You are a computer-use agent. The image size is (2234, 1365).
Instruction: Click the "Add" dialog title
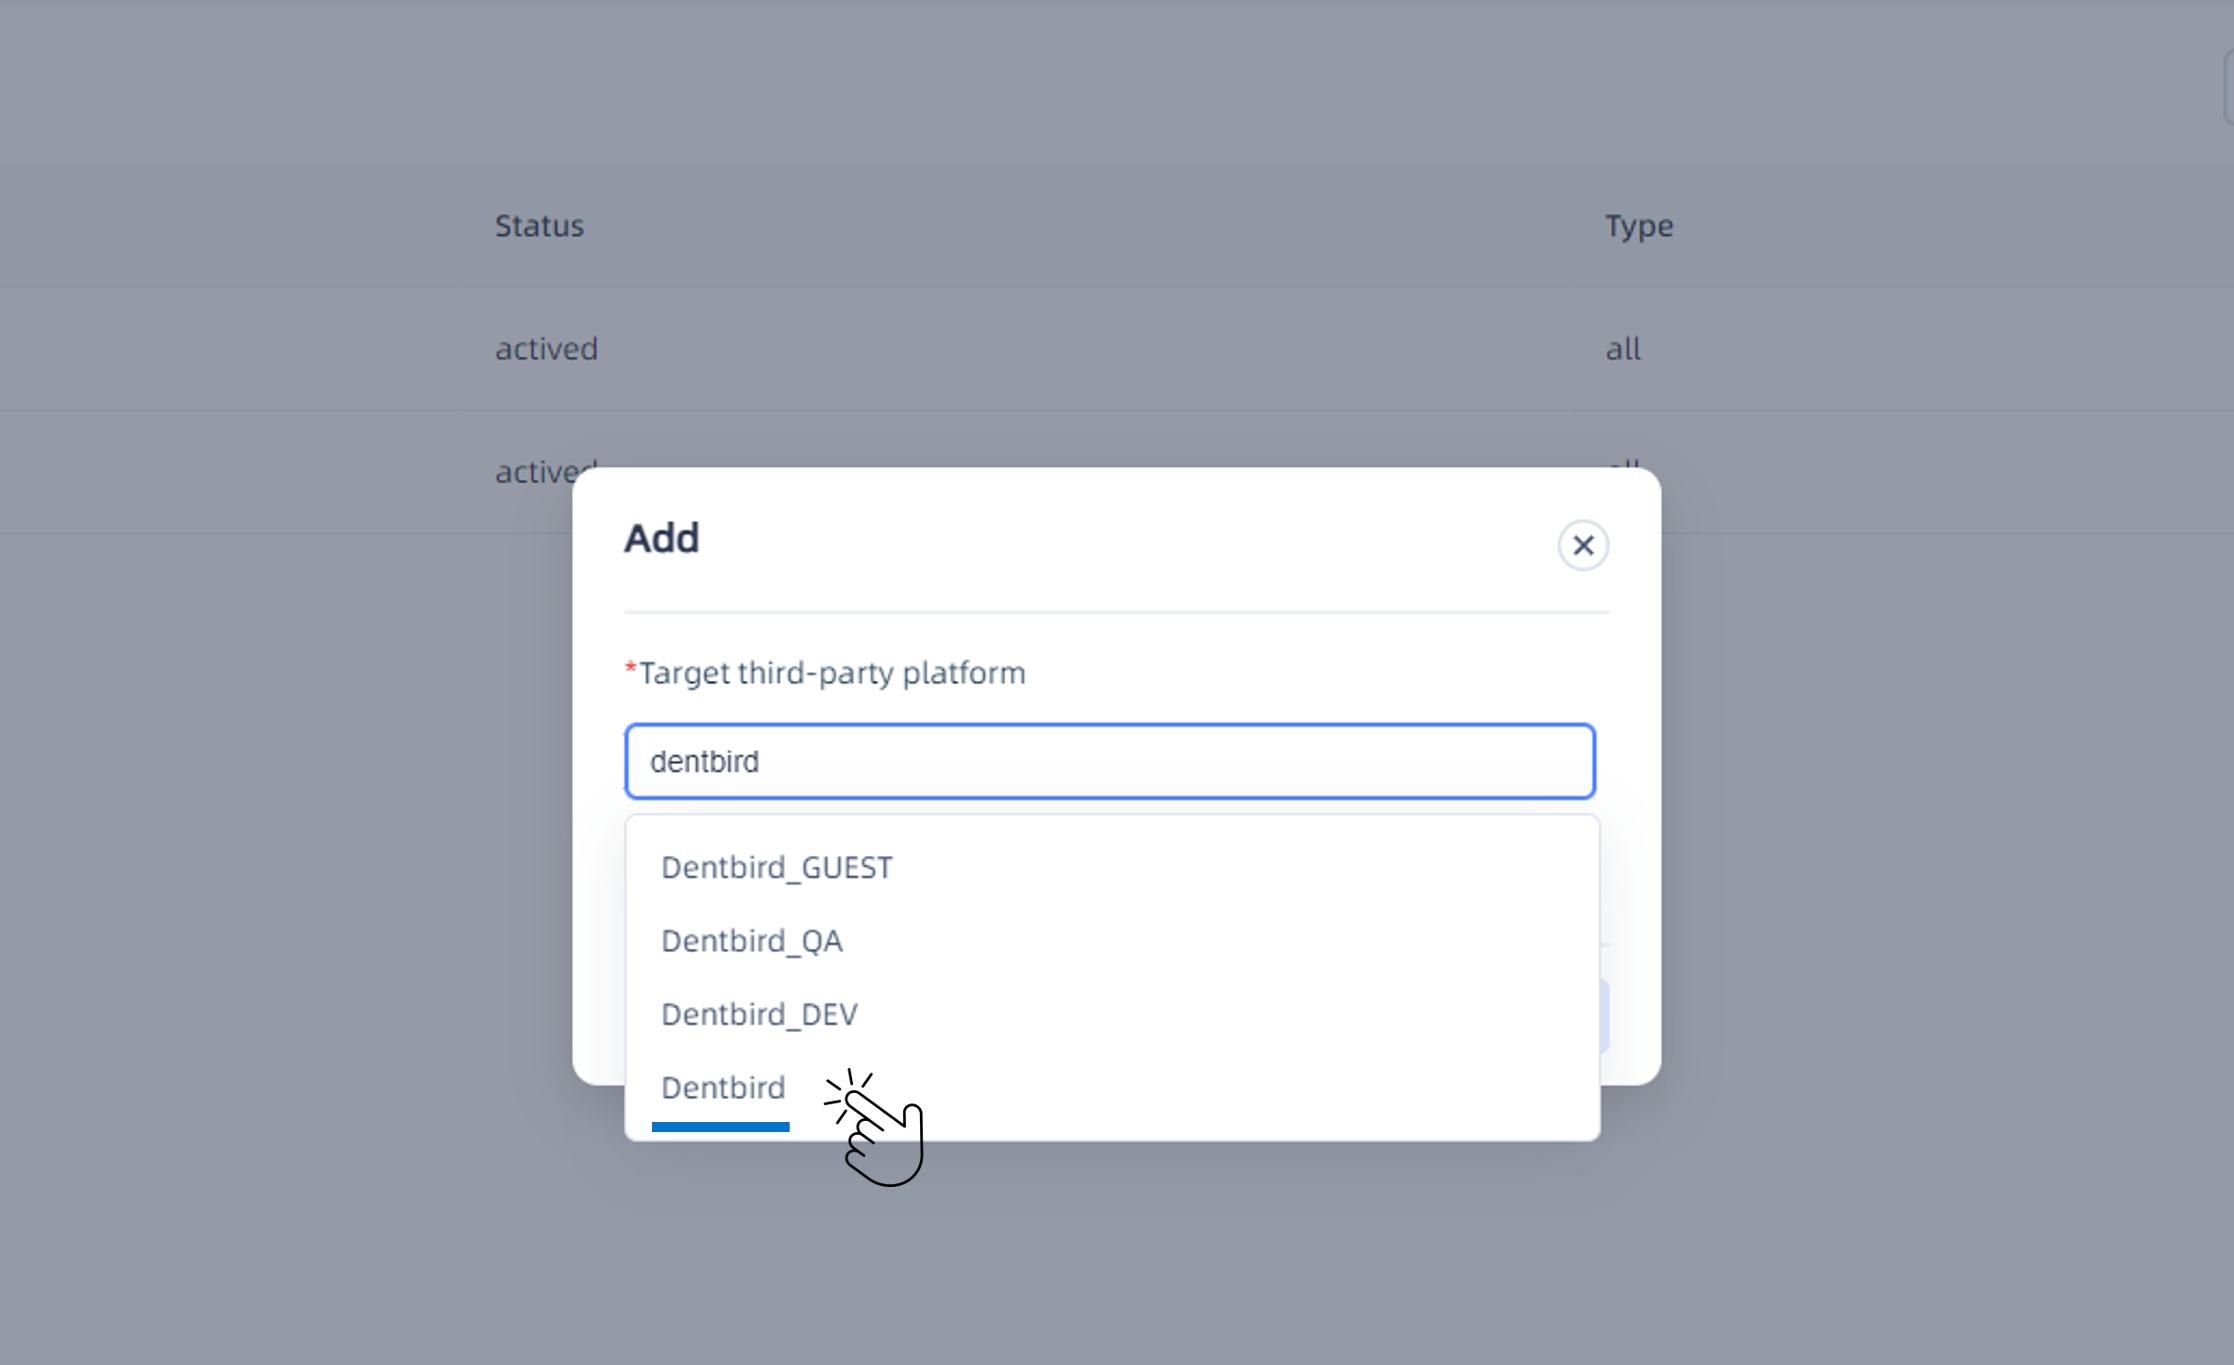pos(661,538)
